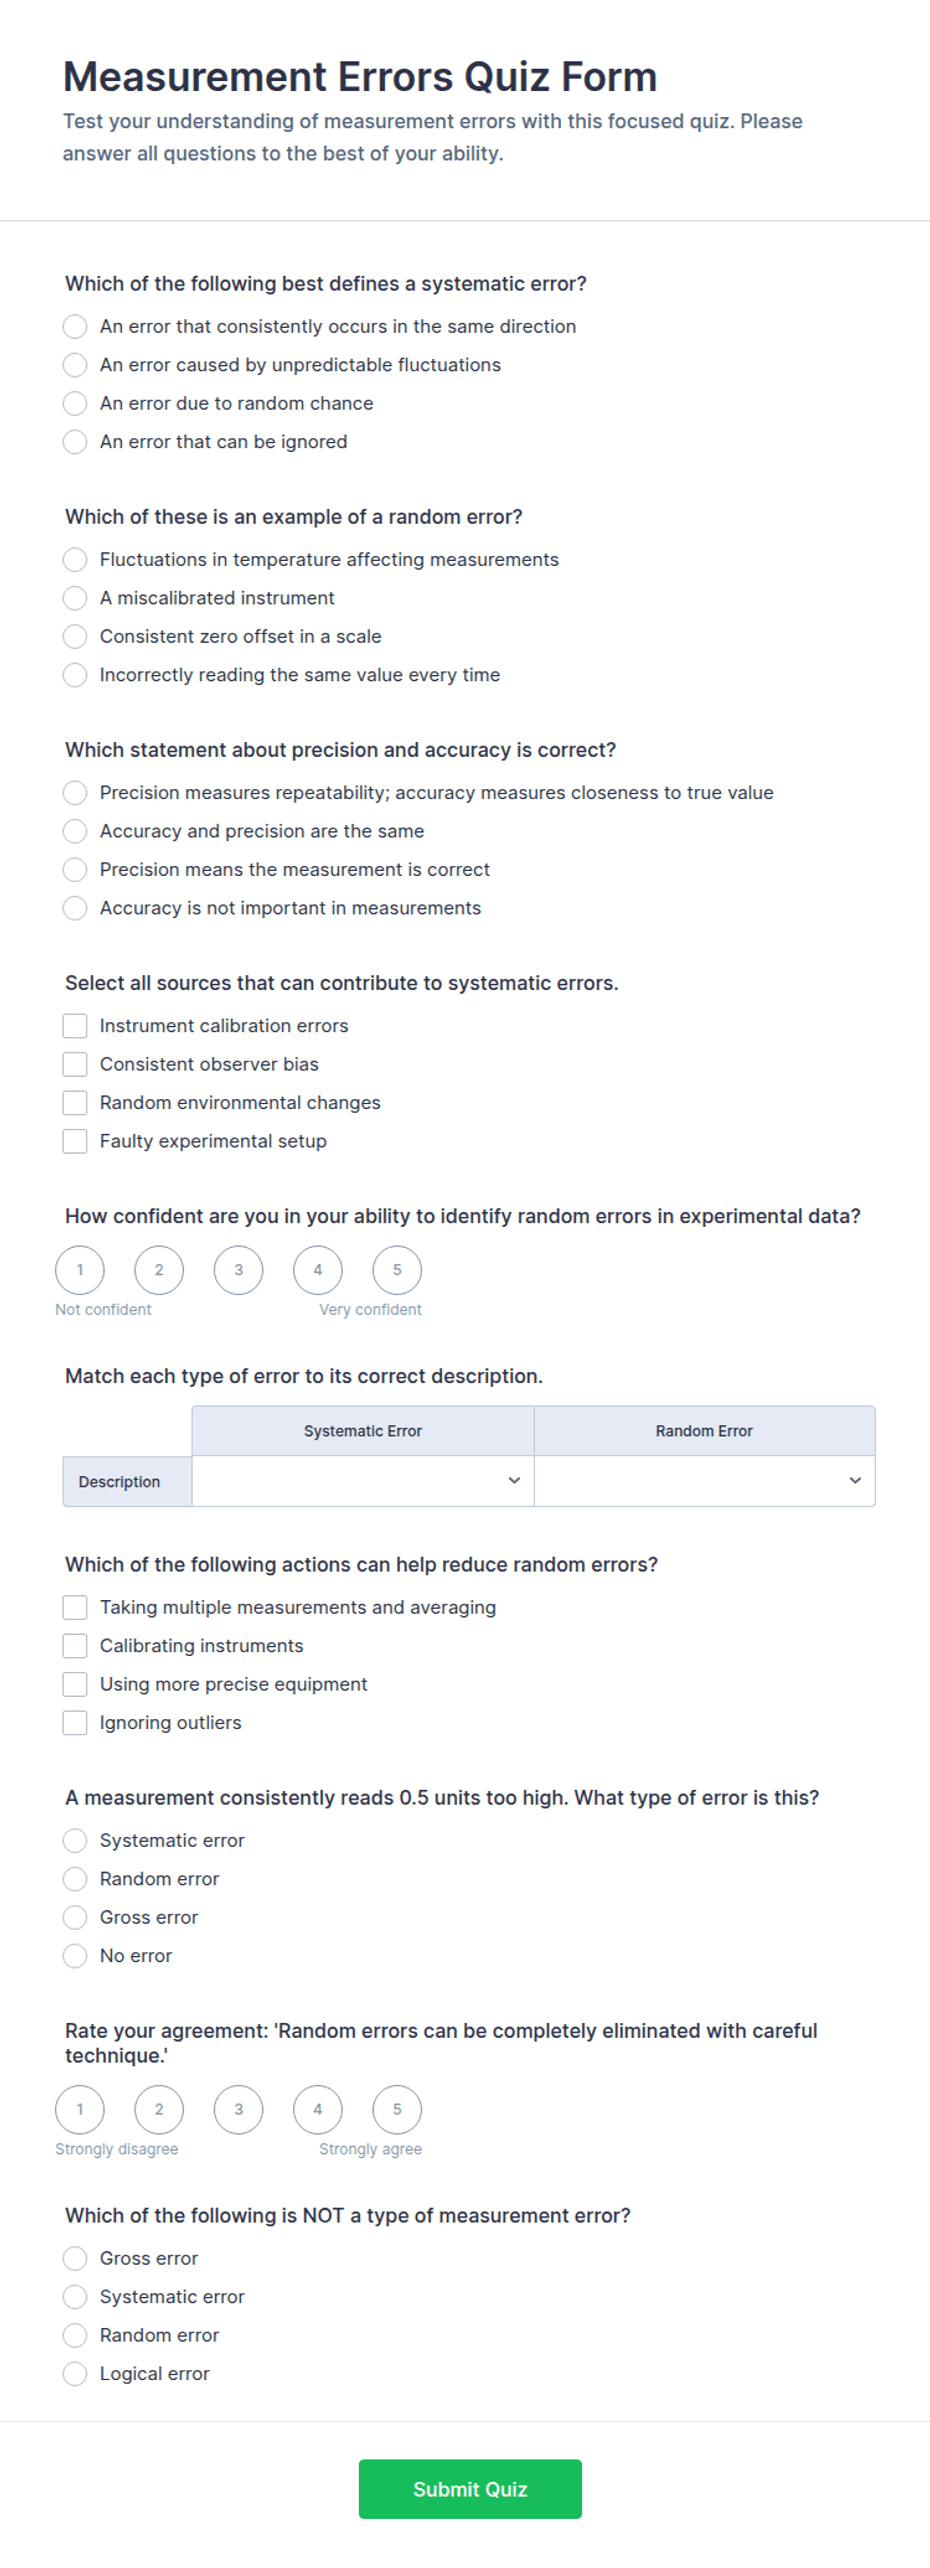Select 'Logical error' radio option
The width and height of the screenshot is (930, 2568).
pyautogui.click(x=75, y=2373)
